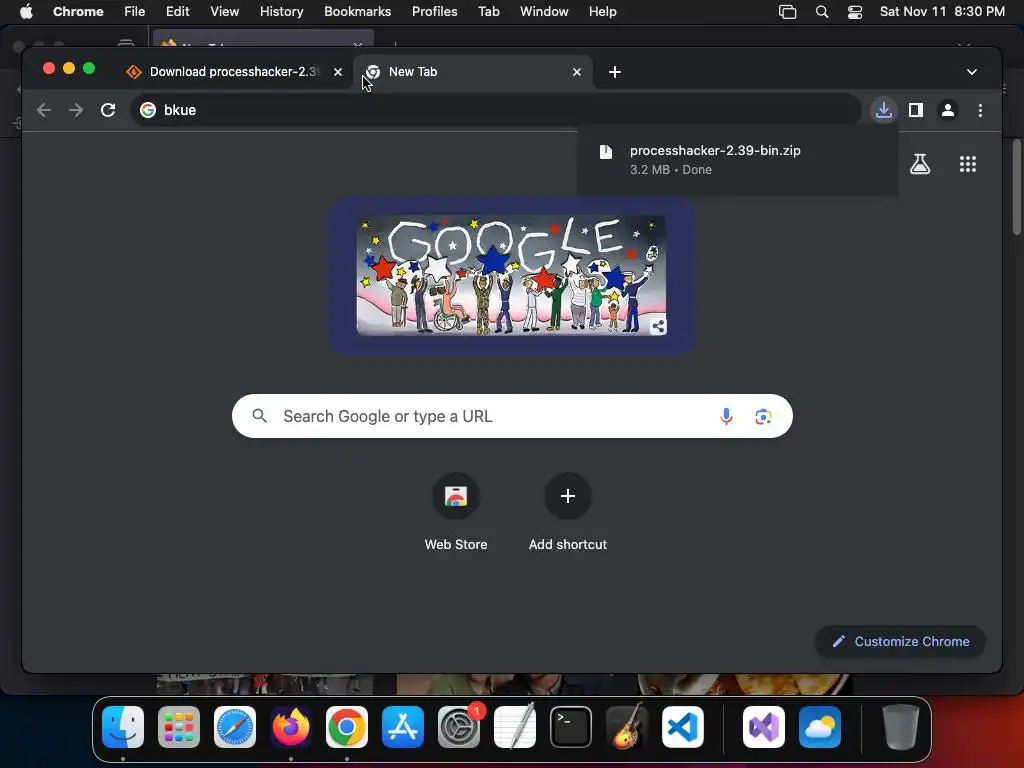Open Visual Studio from the Dock
The width and height of the screenshot is (1024, 768).
point(763,727)
